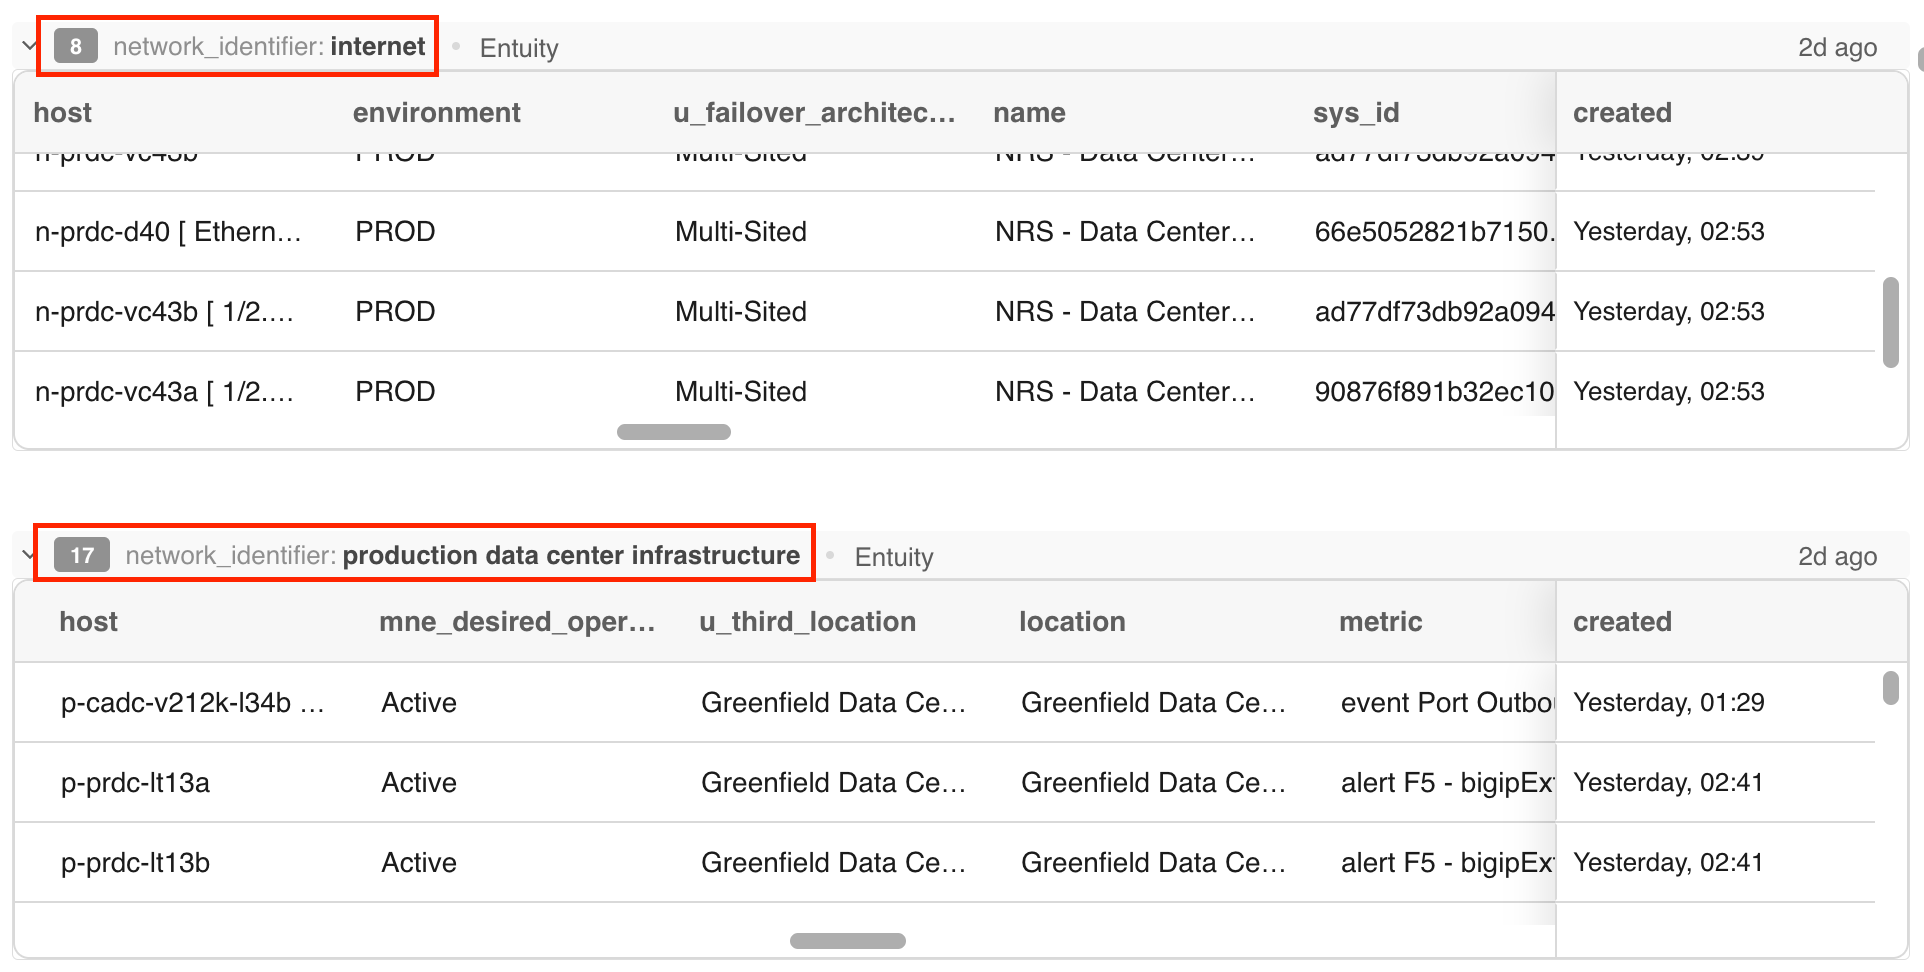
Task: Click 2d ago timestamp of internet group
Action: (1837, 48)
